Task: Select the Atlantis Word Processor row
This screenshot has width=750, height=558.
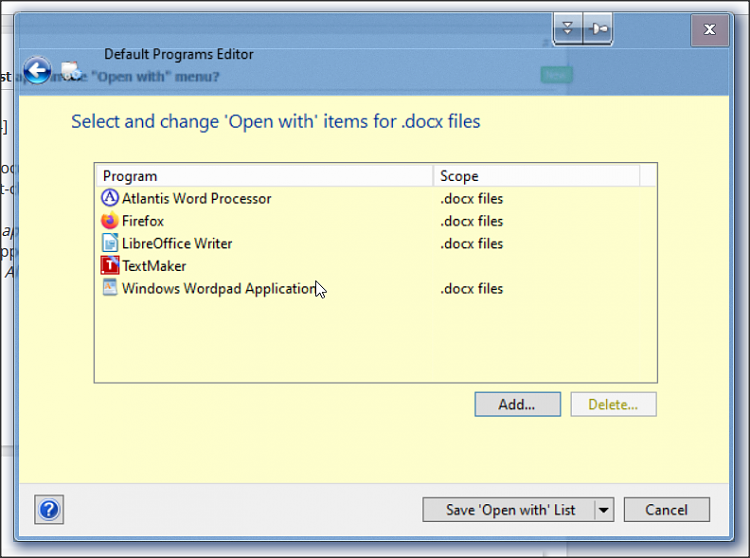Action: pos(375,198)
